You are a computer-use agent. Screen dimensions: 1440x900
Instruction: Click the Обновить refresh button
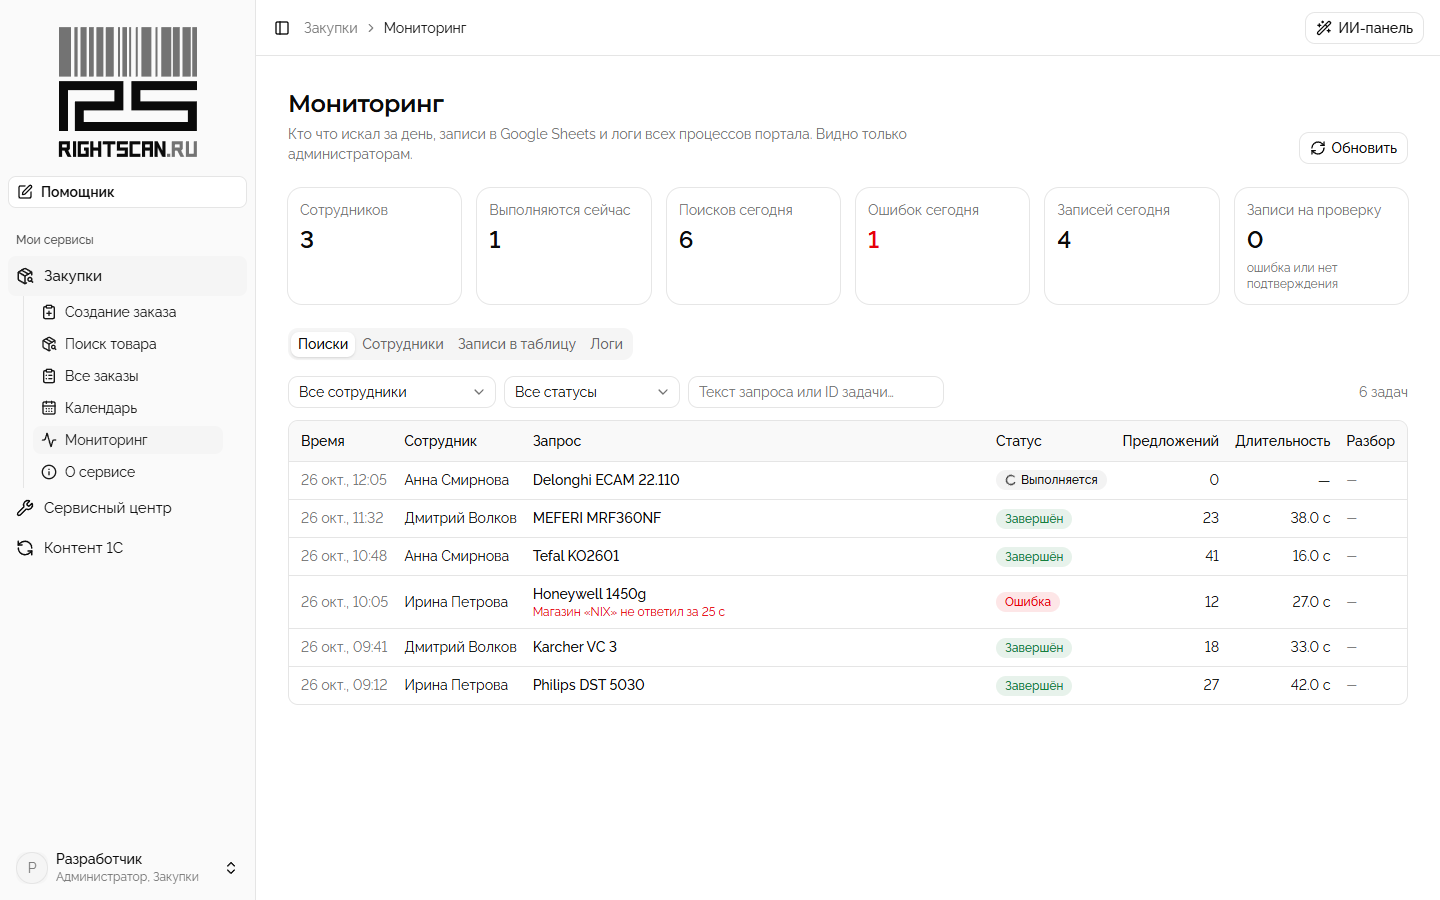click(x=1353, y=148)
